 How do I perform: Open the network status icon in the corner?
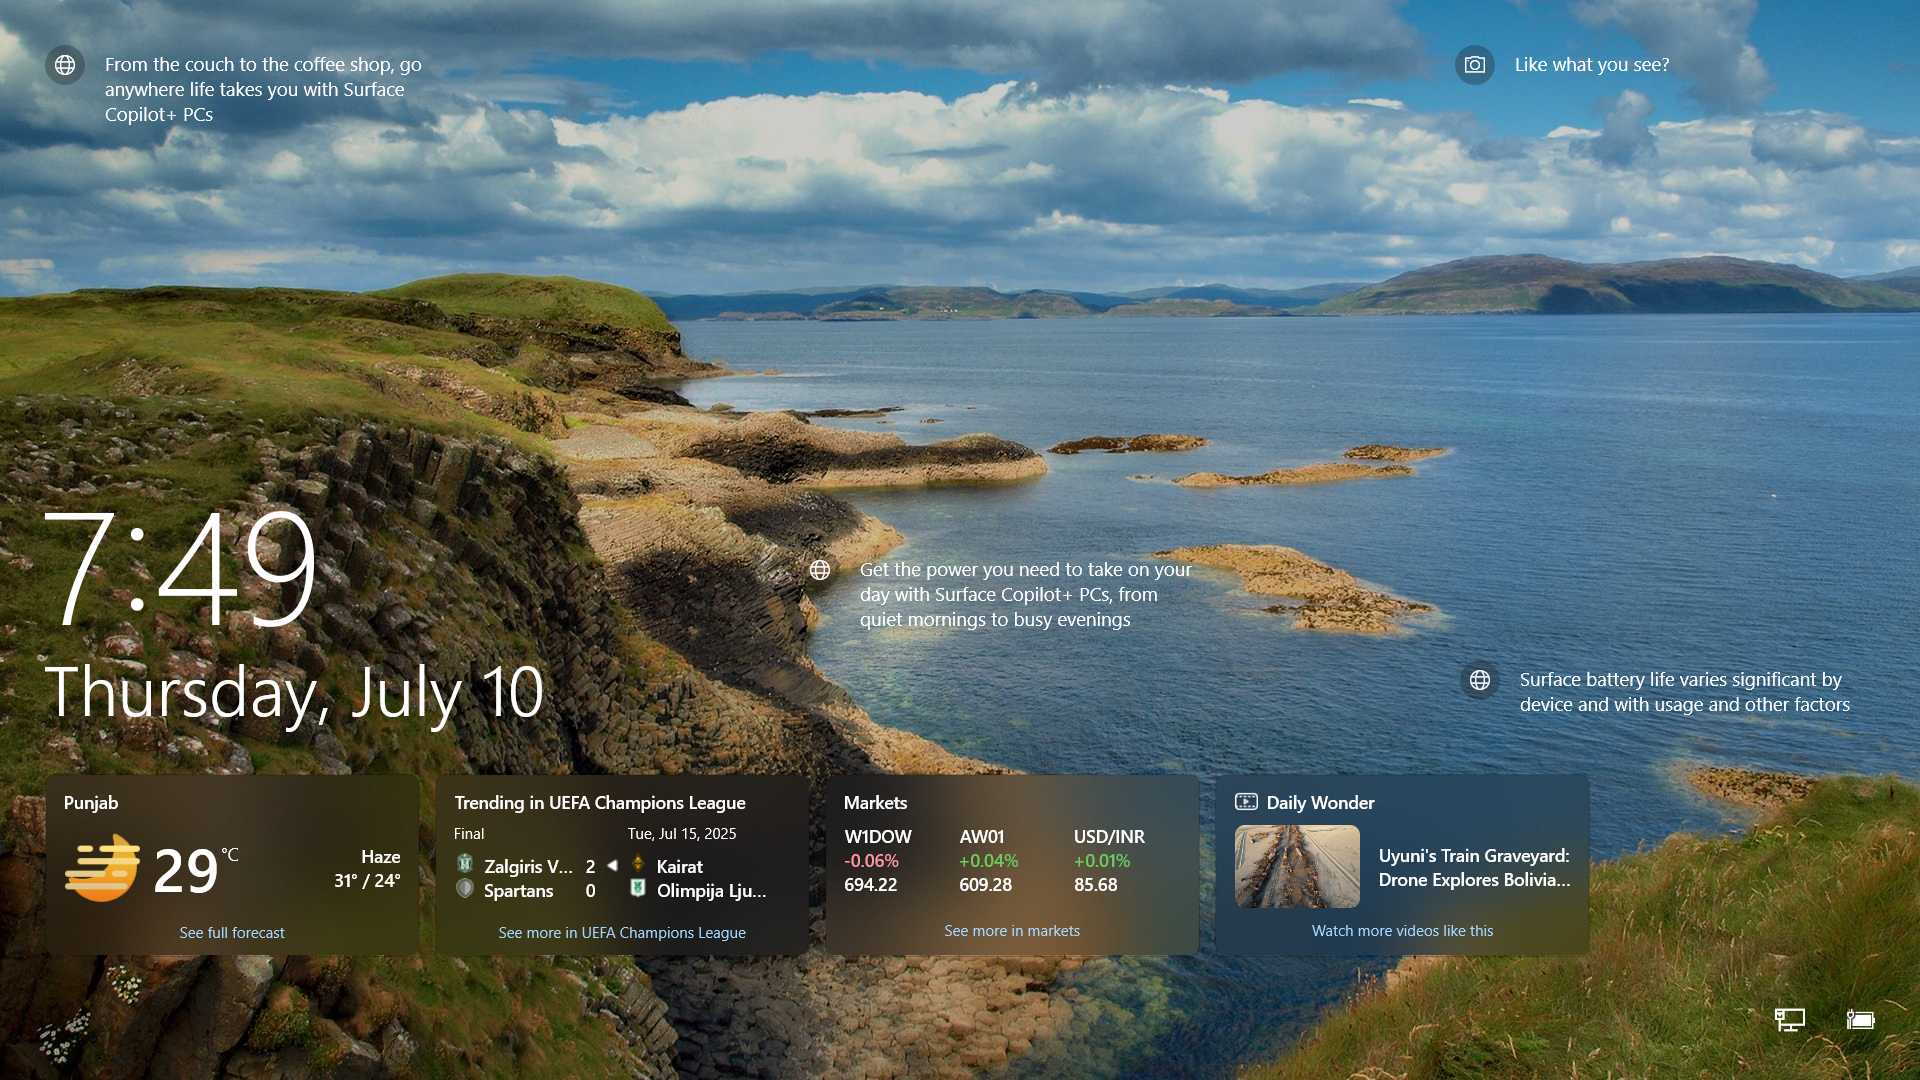[x=1789, y=1019]
